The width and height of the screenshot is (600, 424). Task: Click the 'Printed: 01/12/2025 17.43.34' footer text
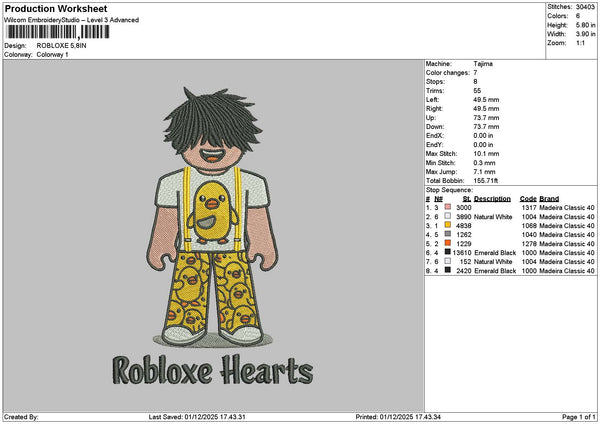pyautogui.click(x=398, y=417)
